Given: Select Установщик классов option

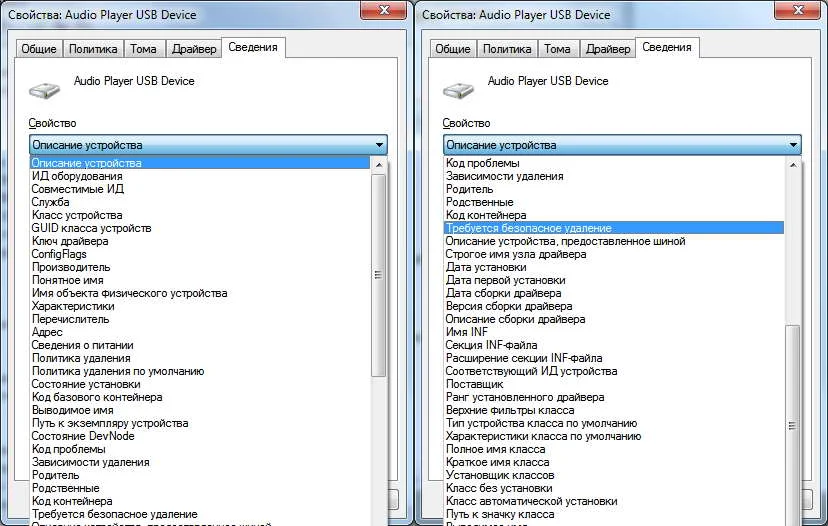Looking at the screenshot, I should (x=614, y=475).
